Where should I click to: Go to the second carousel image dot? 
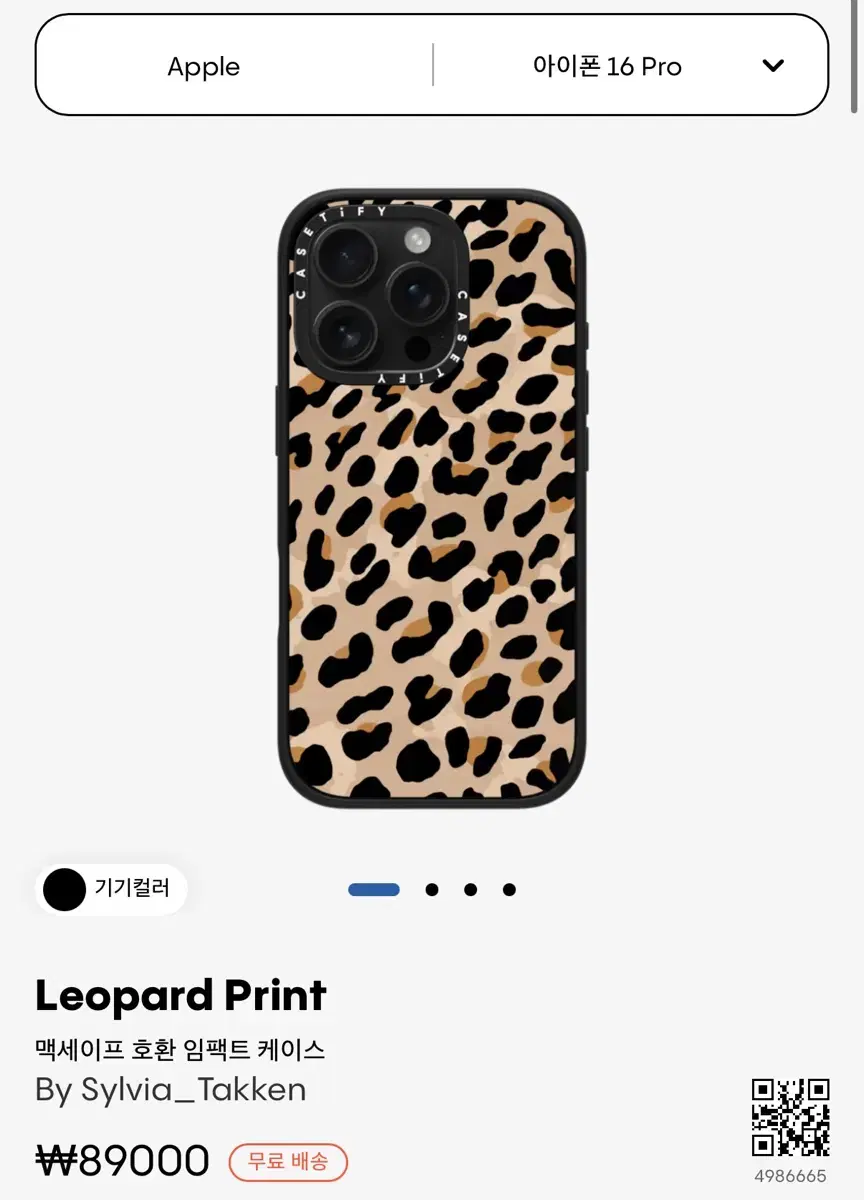pyautogui.click(x=432, y=889)
